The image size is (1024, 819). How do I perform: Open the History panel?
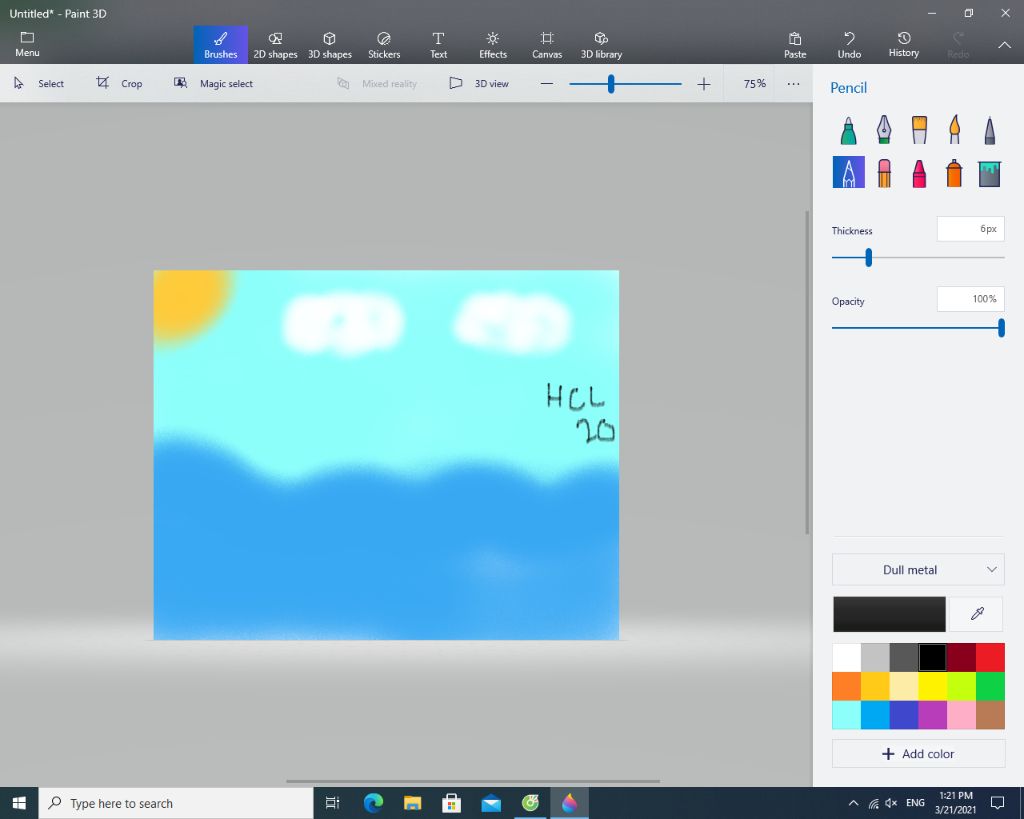pyautogui.click(x=904, y=45)
